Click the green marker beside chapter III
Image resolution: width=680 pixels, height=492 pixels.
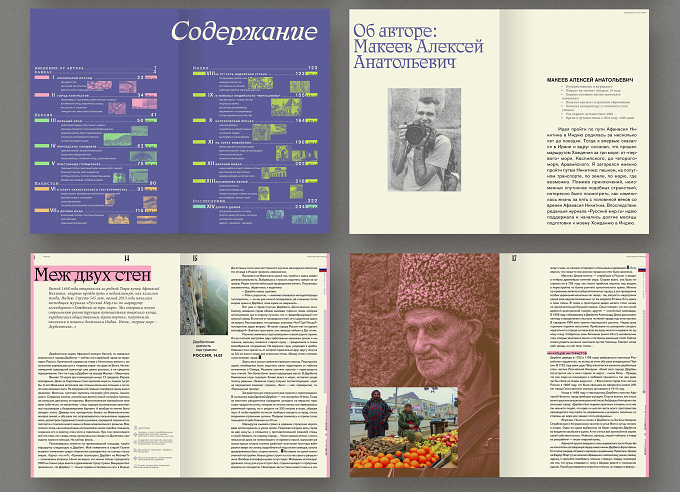click(x=42, y=120)
